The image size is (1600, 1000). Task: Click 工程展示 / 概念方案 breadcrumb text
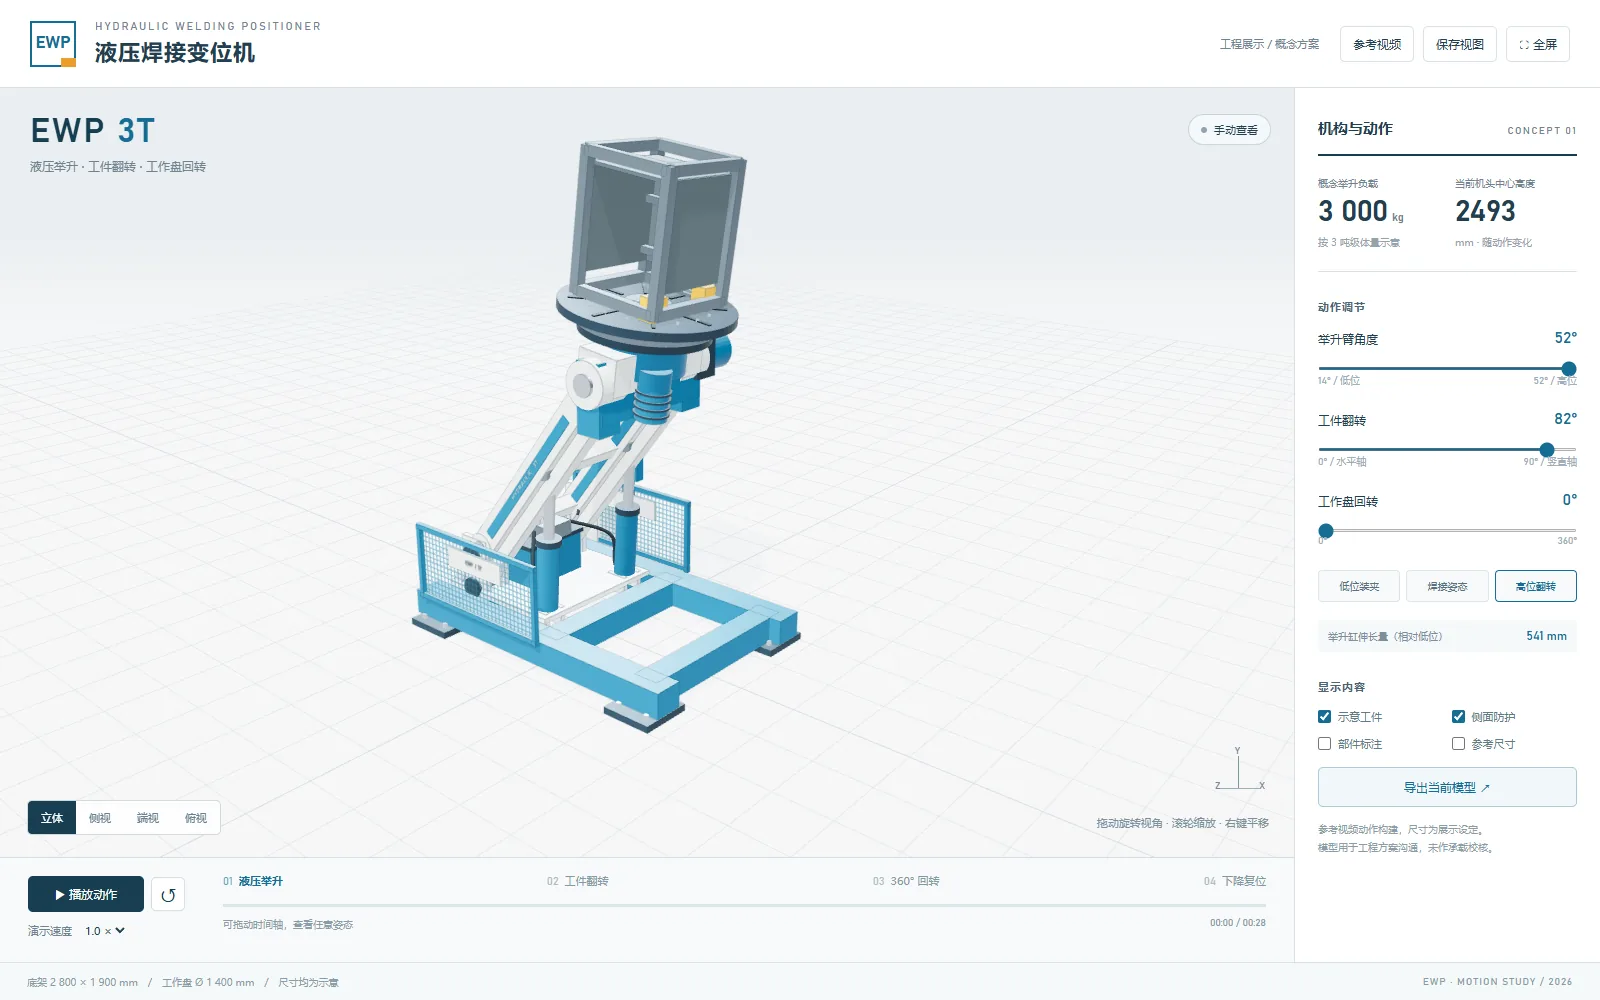pos(1269,44)
